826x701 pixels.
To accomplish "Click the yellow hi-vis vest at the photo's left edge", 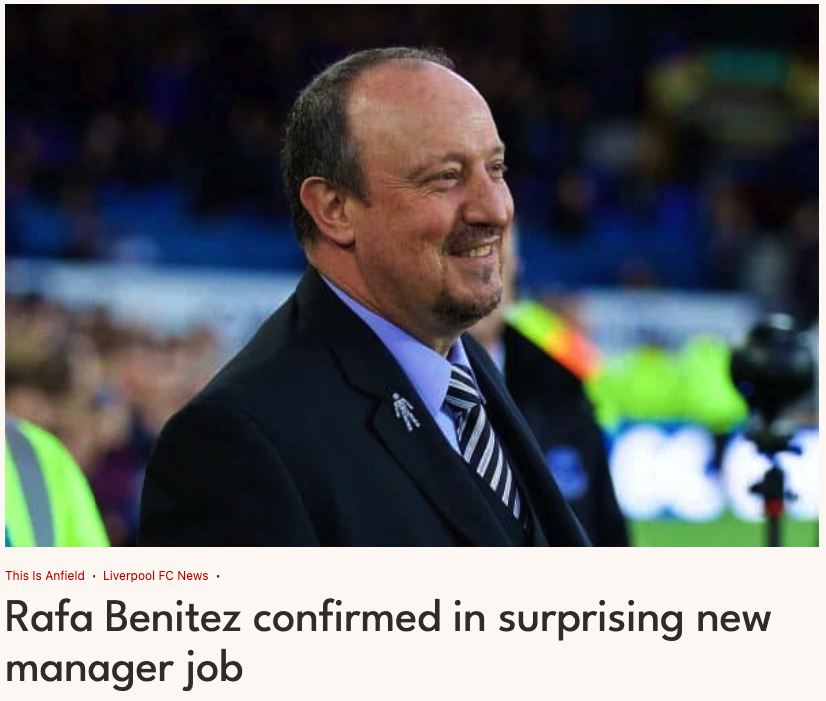I will (x=50, y=490).
